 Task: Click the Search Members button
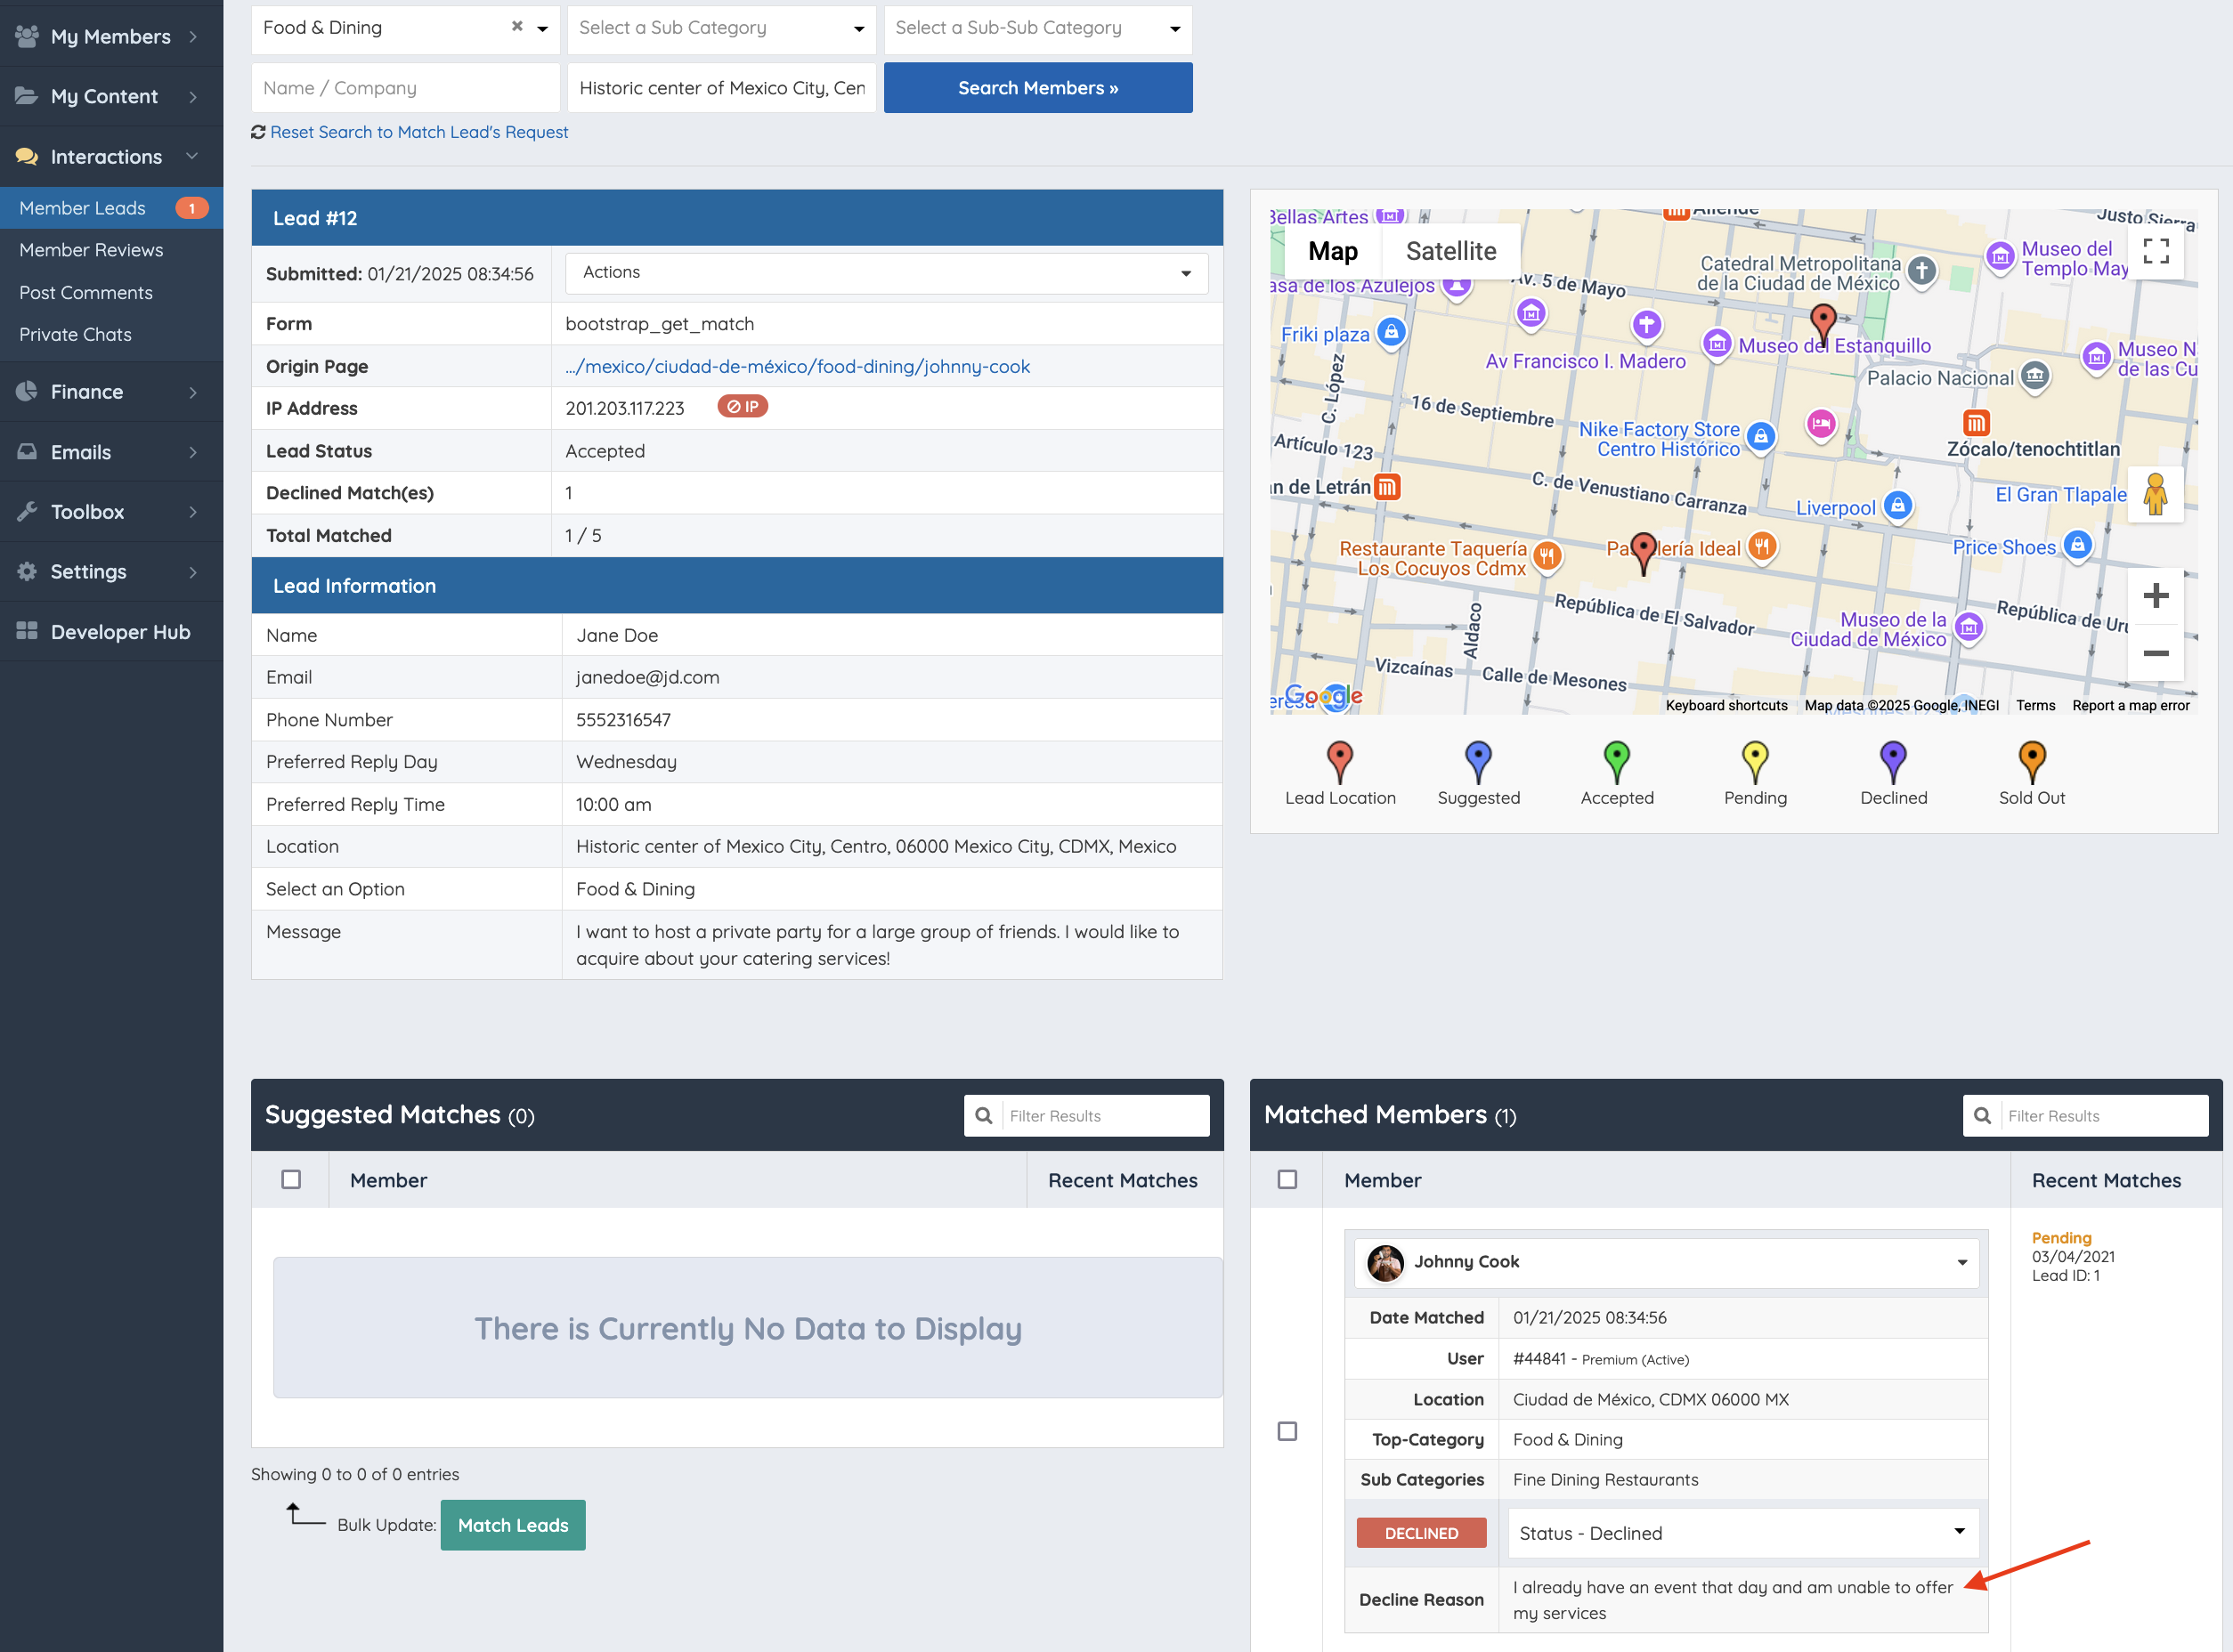(x=1037, y=88)
